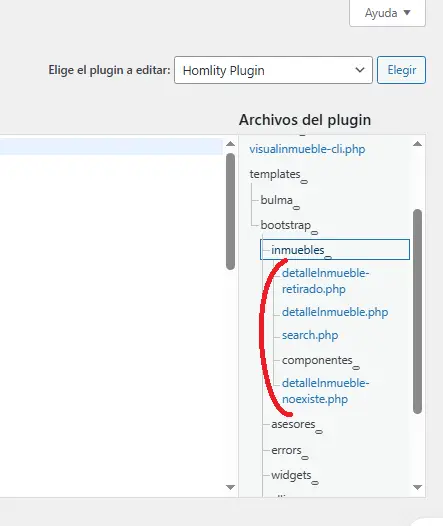This screenshot has width=443, height=526.
Task: Click the Elegir button
Action: click(401, 70)
